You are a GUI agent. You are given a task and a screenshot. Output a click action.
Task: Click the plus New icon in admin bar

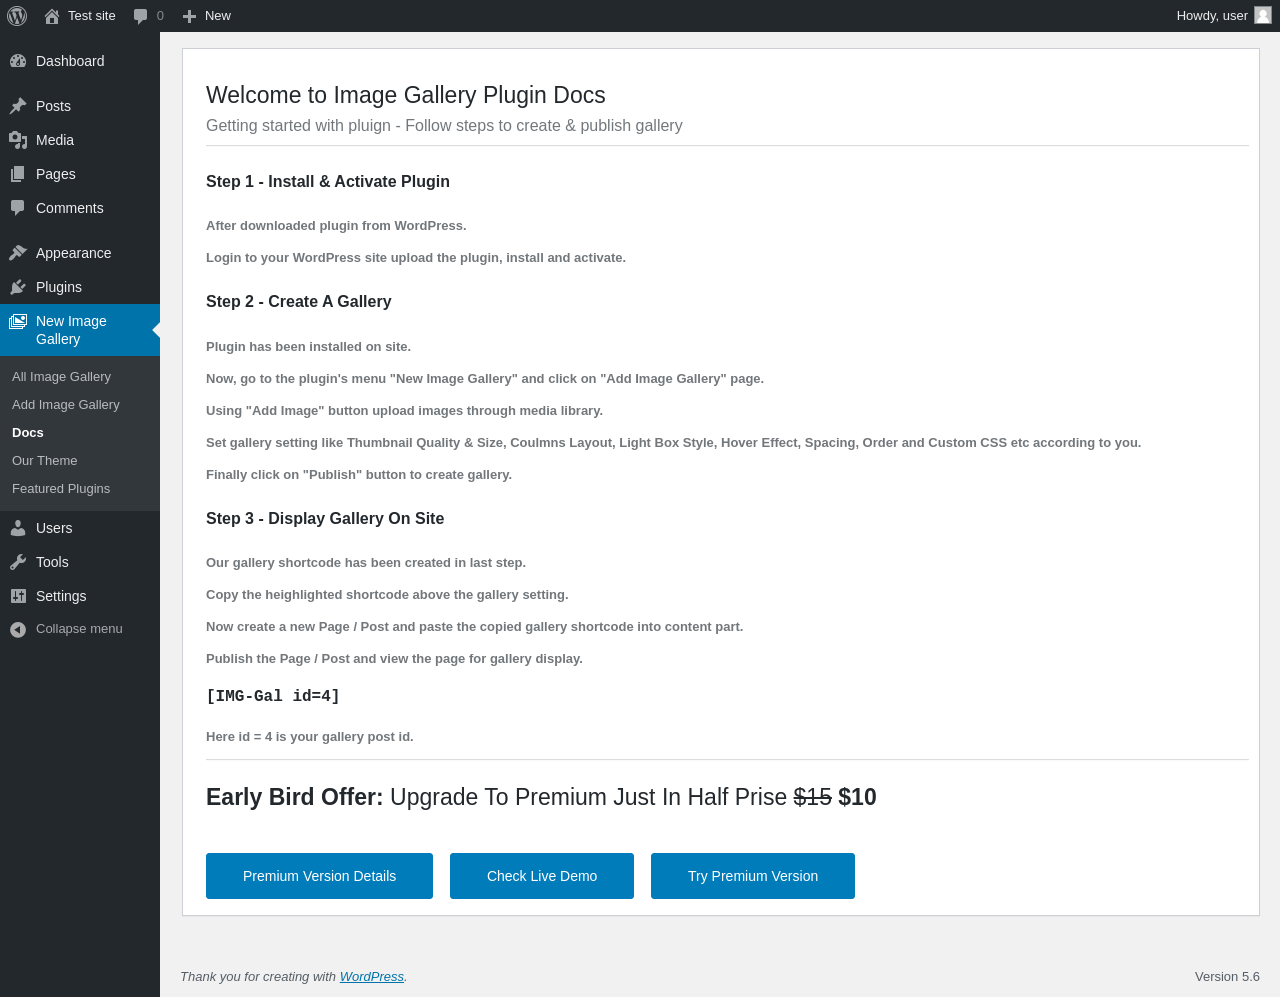(x=189, y=16)
